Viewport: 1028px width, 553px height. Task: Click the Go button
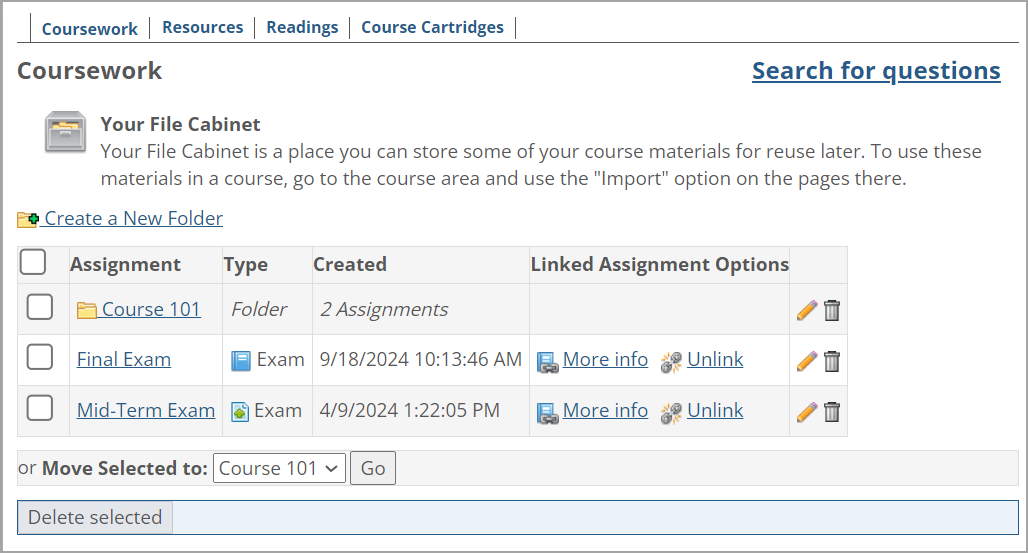[373, 468]
